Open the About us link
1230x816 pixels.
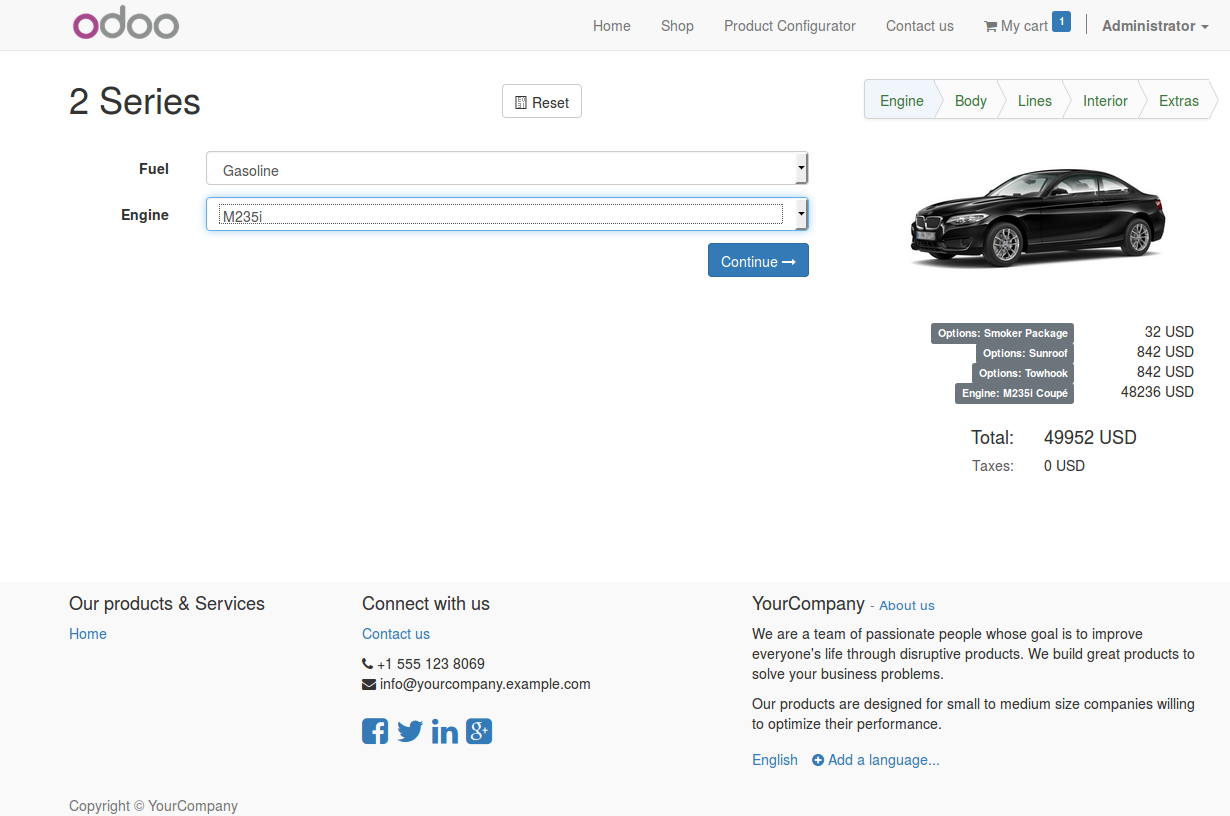pyautogui.click(x=907, y=606)
